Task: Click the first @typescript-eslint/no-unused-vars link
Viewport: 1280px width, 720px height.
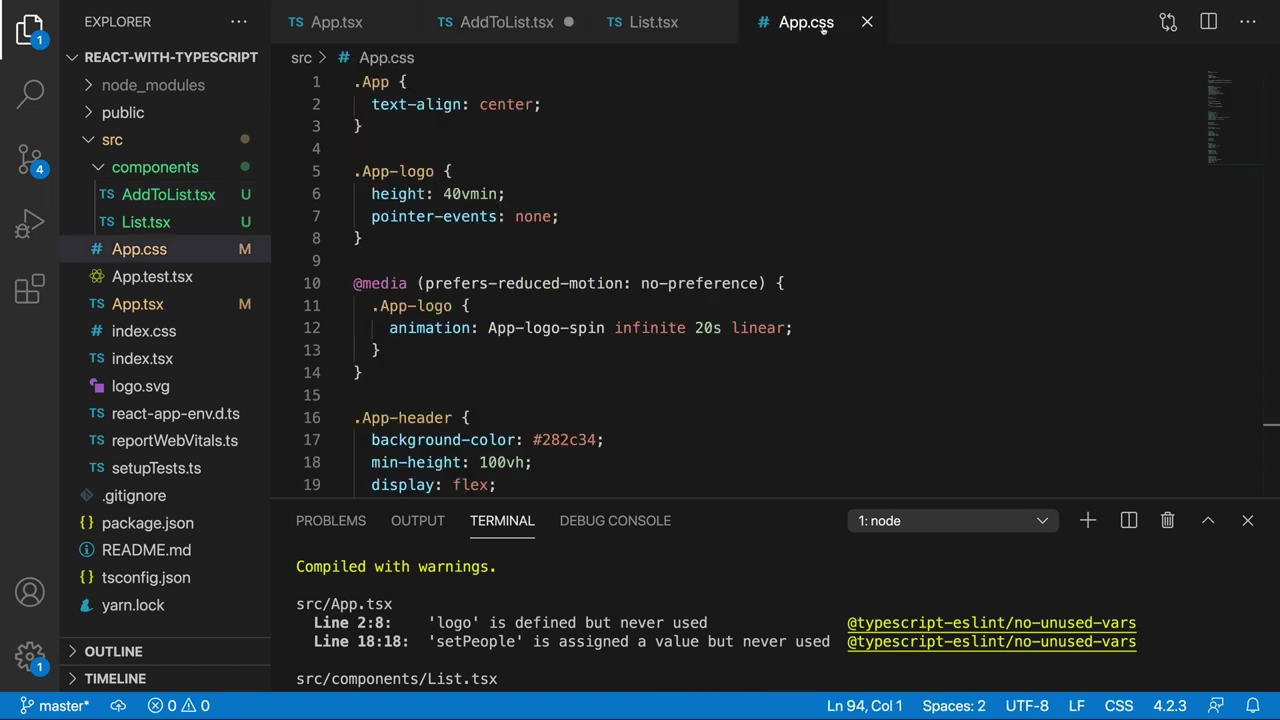Action: coord(991,623)
